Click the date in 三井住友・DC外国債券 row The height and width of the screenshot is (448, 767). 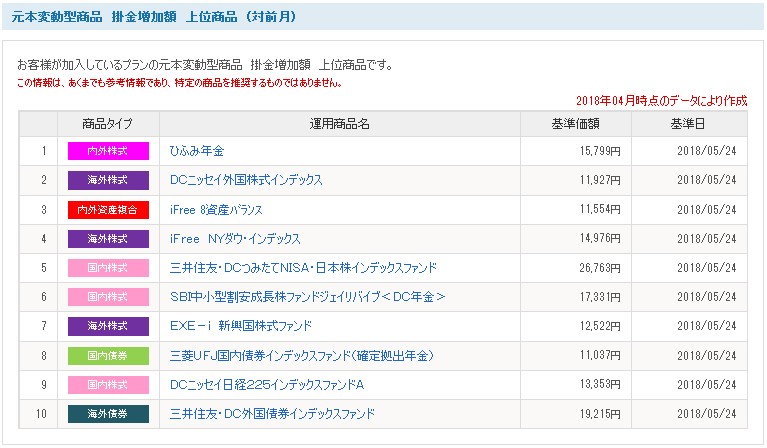point(707,414)
